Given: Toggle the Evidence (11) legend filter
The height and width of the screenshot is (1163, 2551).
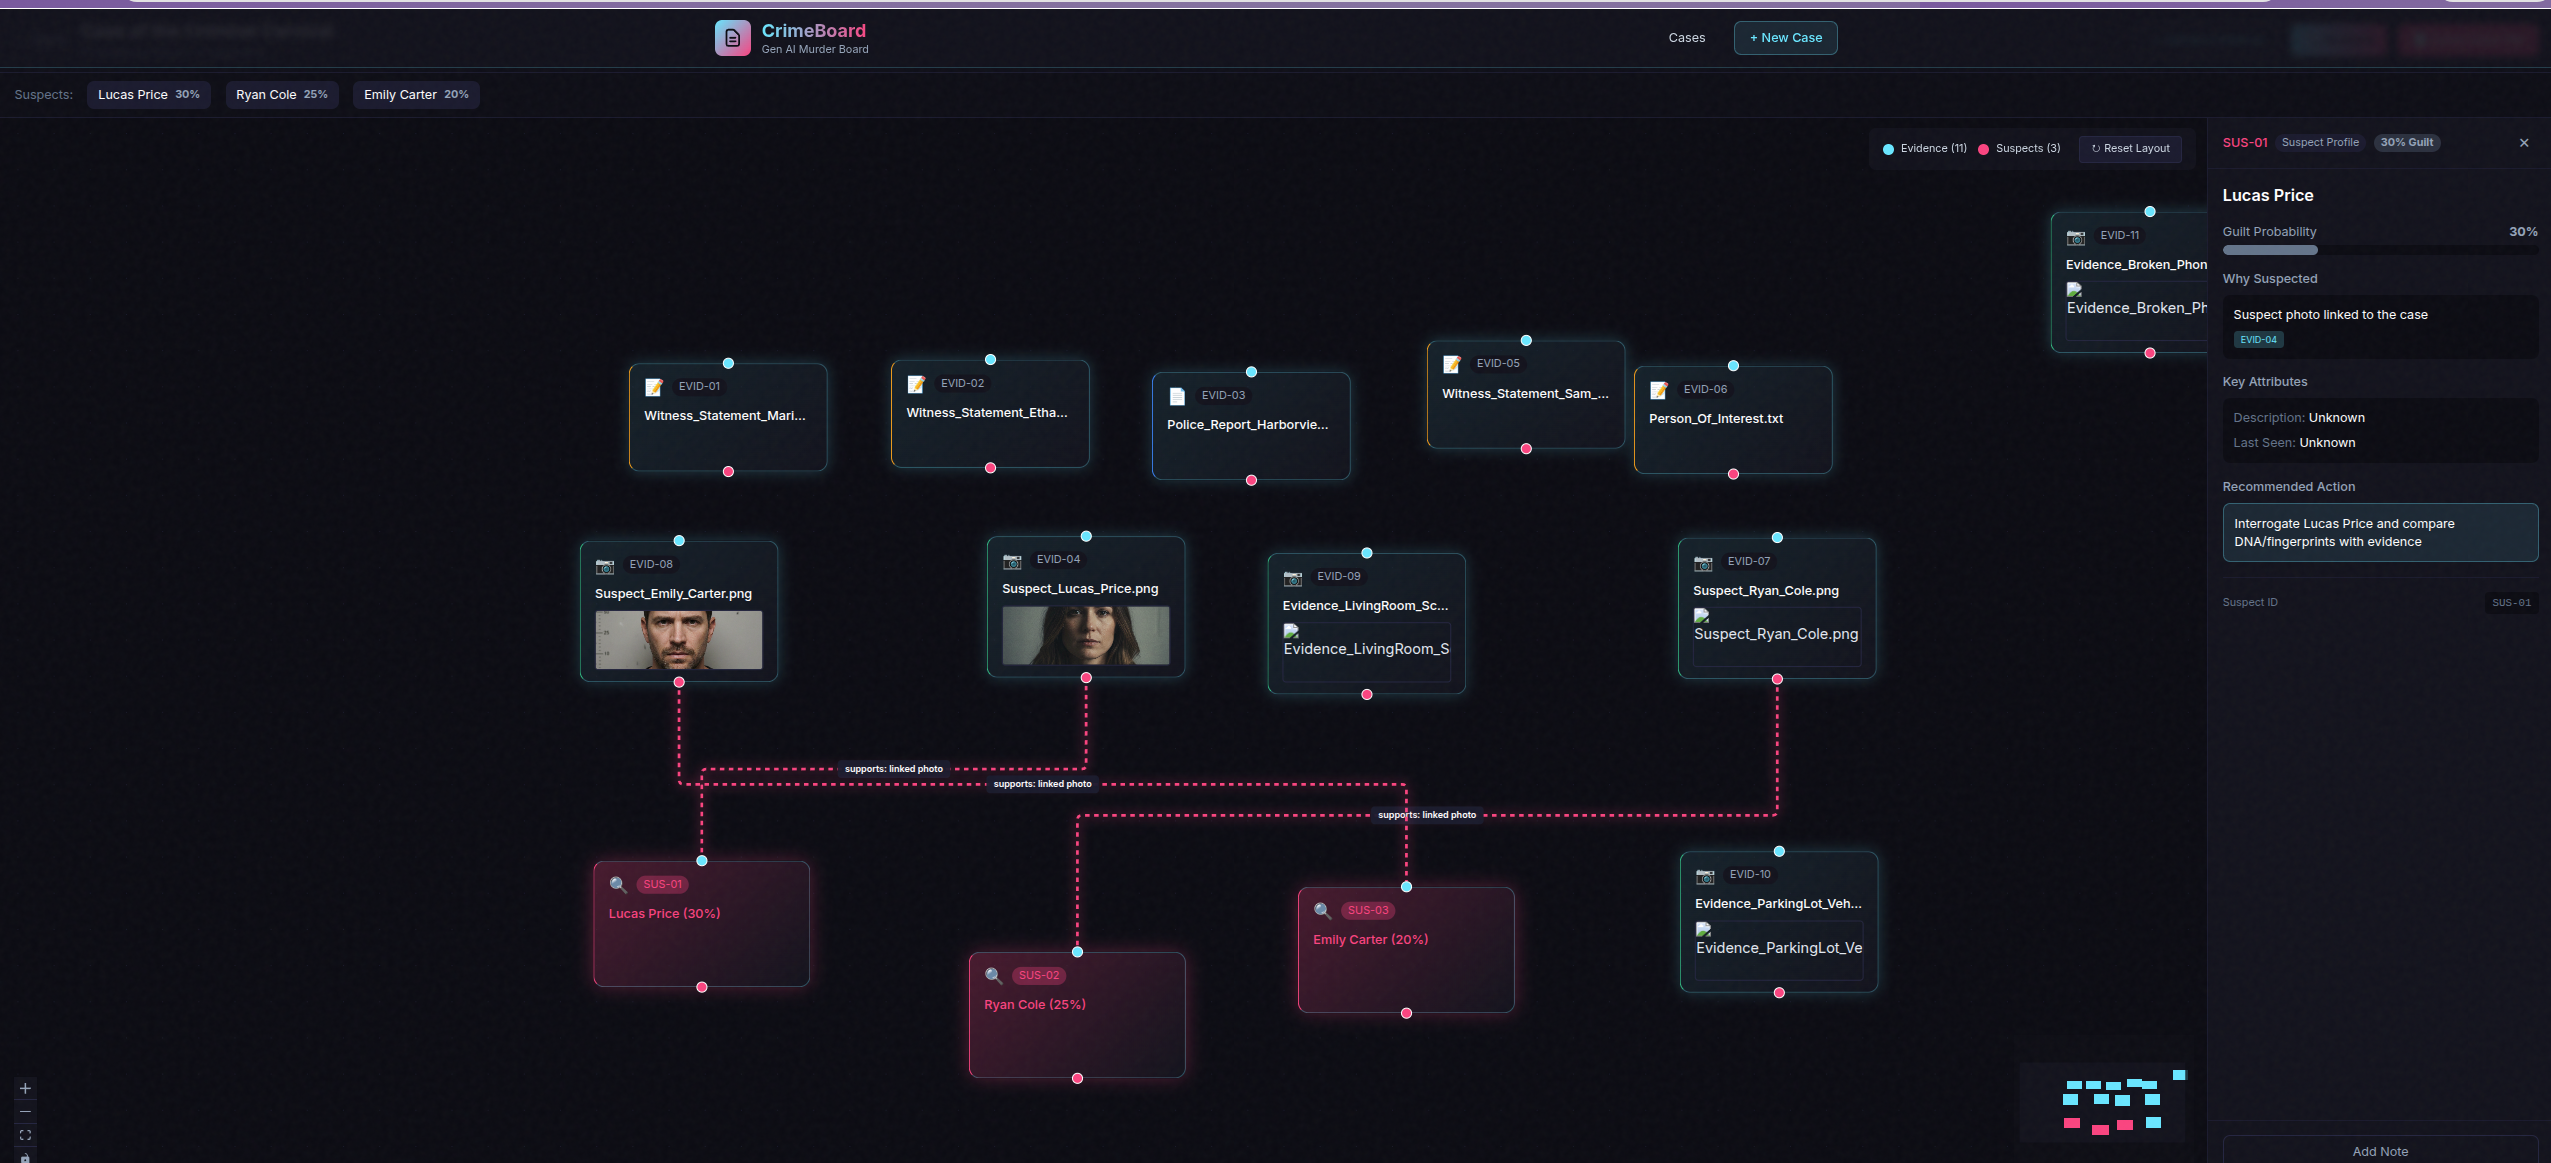Looking at the screenshot, I should click(x=1923, y=148).
